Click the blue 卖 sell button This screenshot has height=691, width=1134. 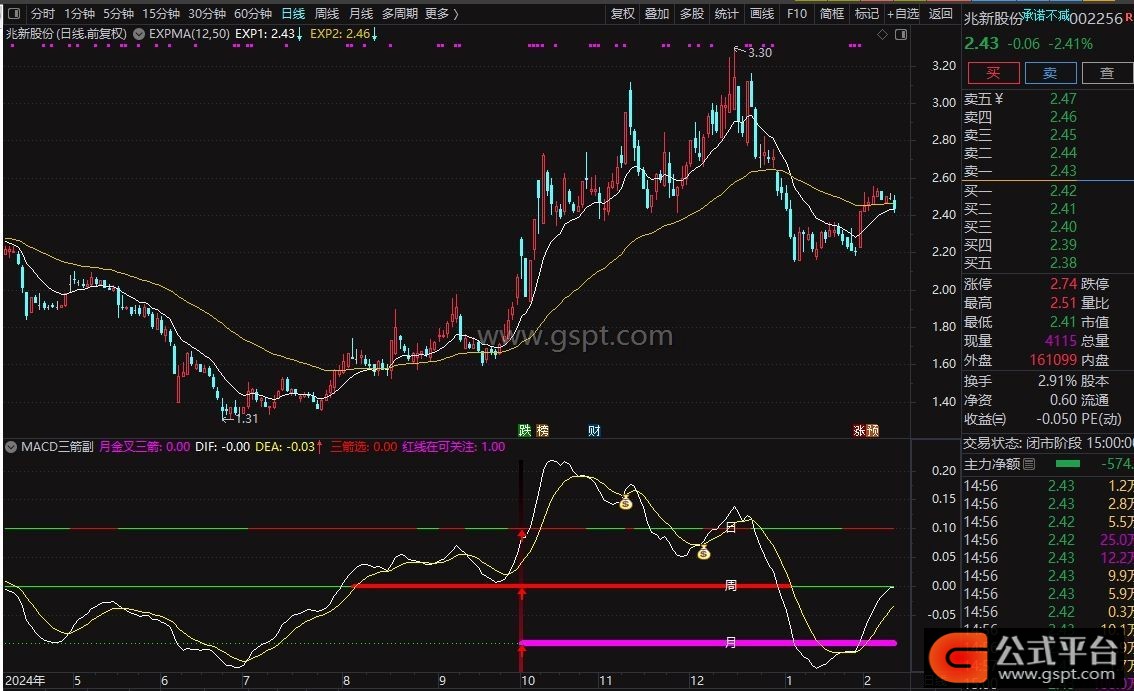(x=1050, y=73)
